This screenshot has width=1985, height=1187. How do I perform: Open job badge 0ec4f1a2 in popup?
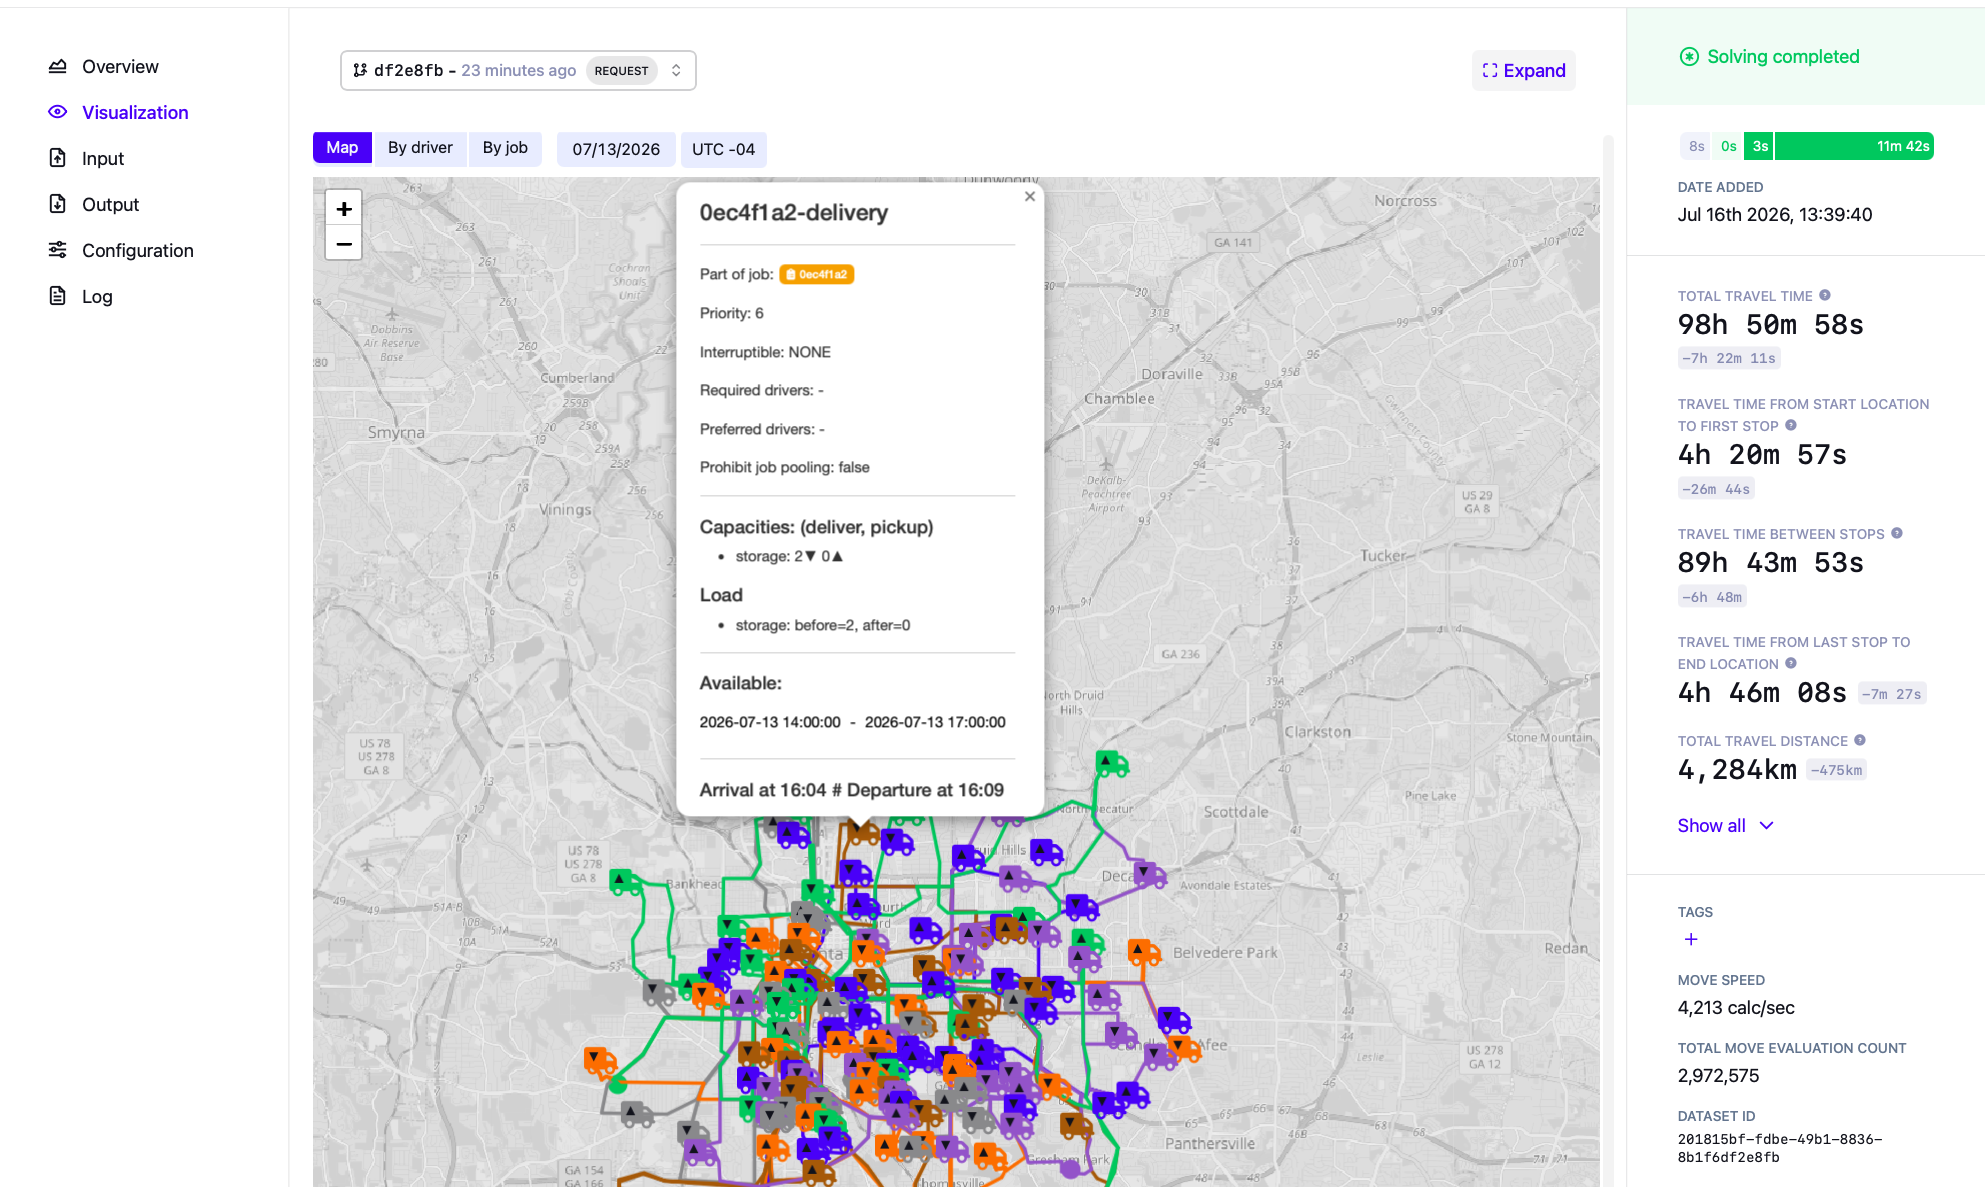816,274
